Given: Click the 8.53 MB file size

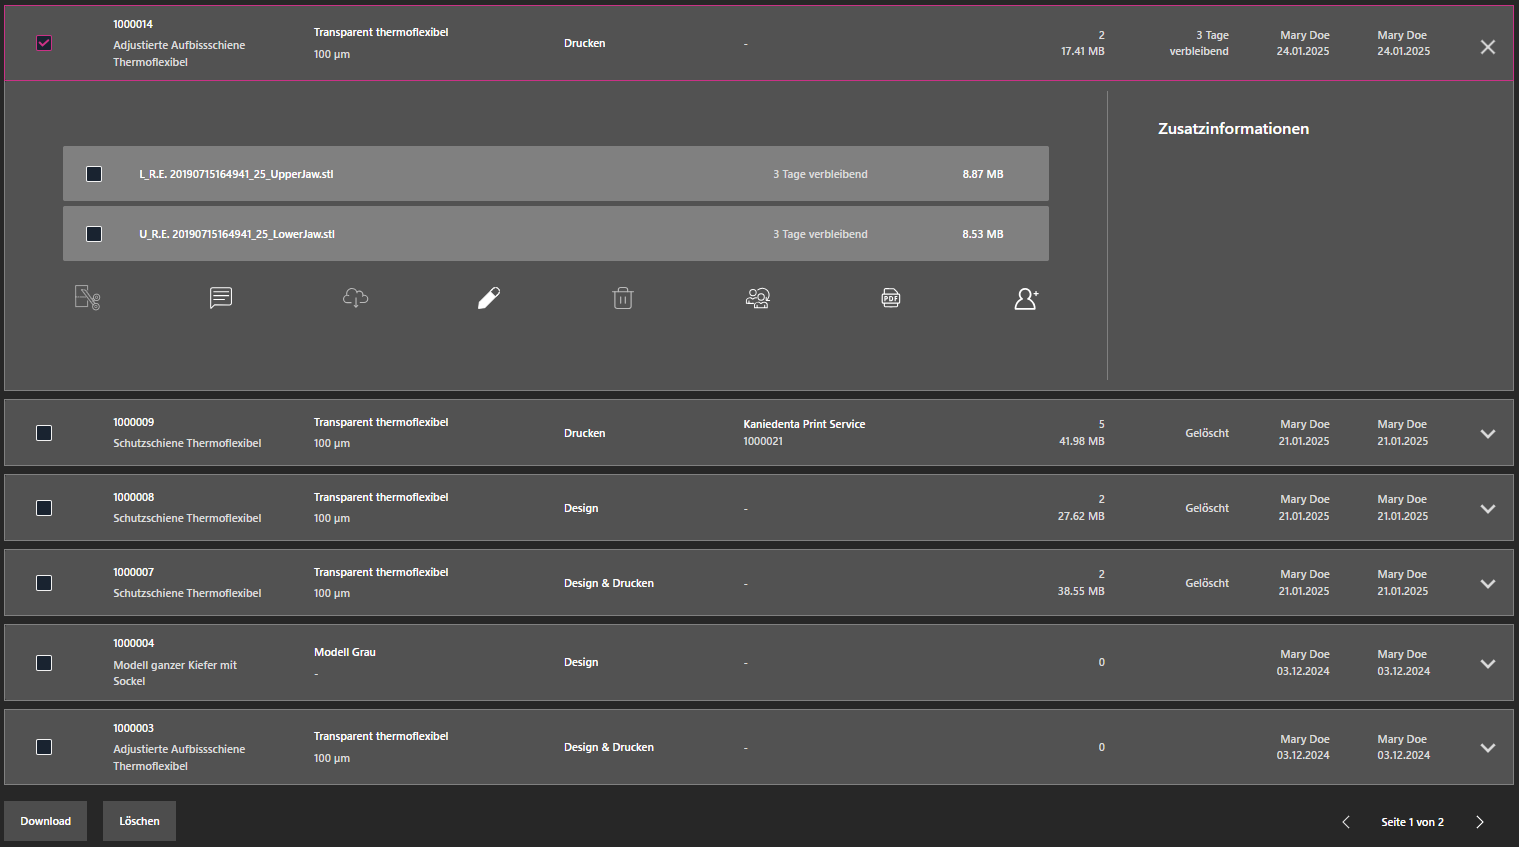Looking at the screenshot, I should 983,234.
